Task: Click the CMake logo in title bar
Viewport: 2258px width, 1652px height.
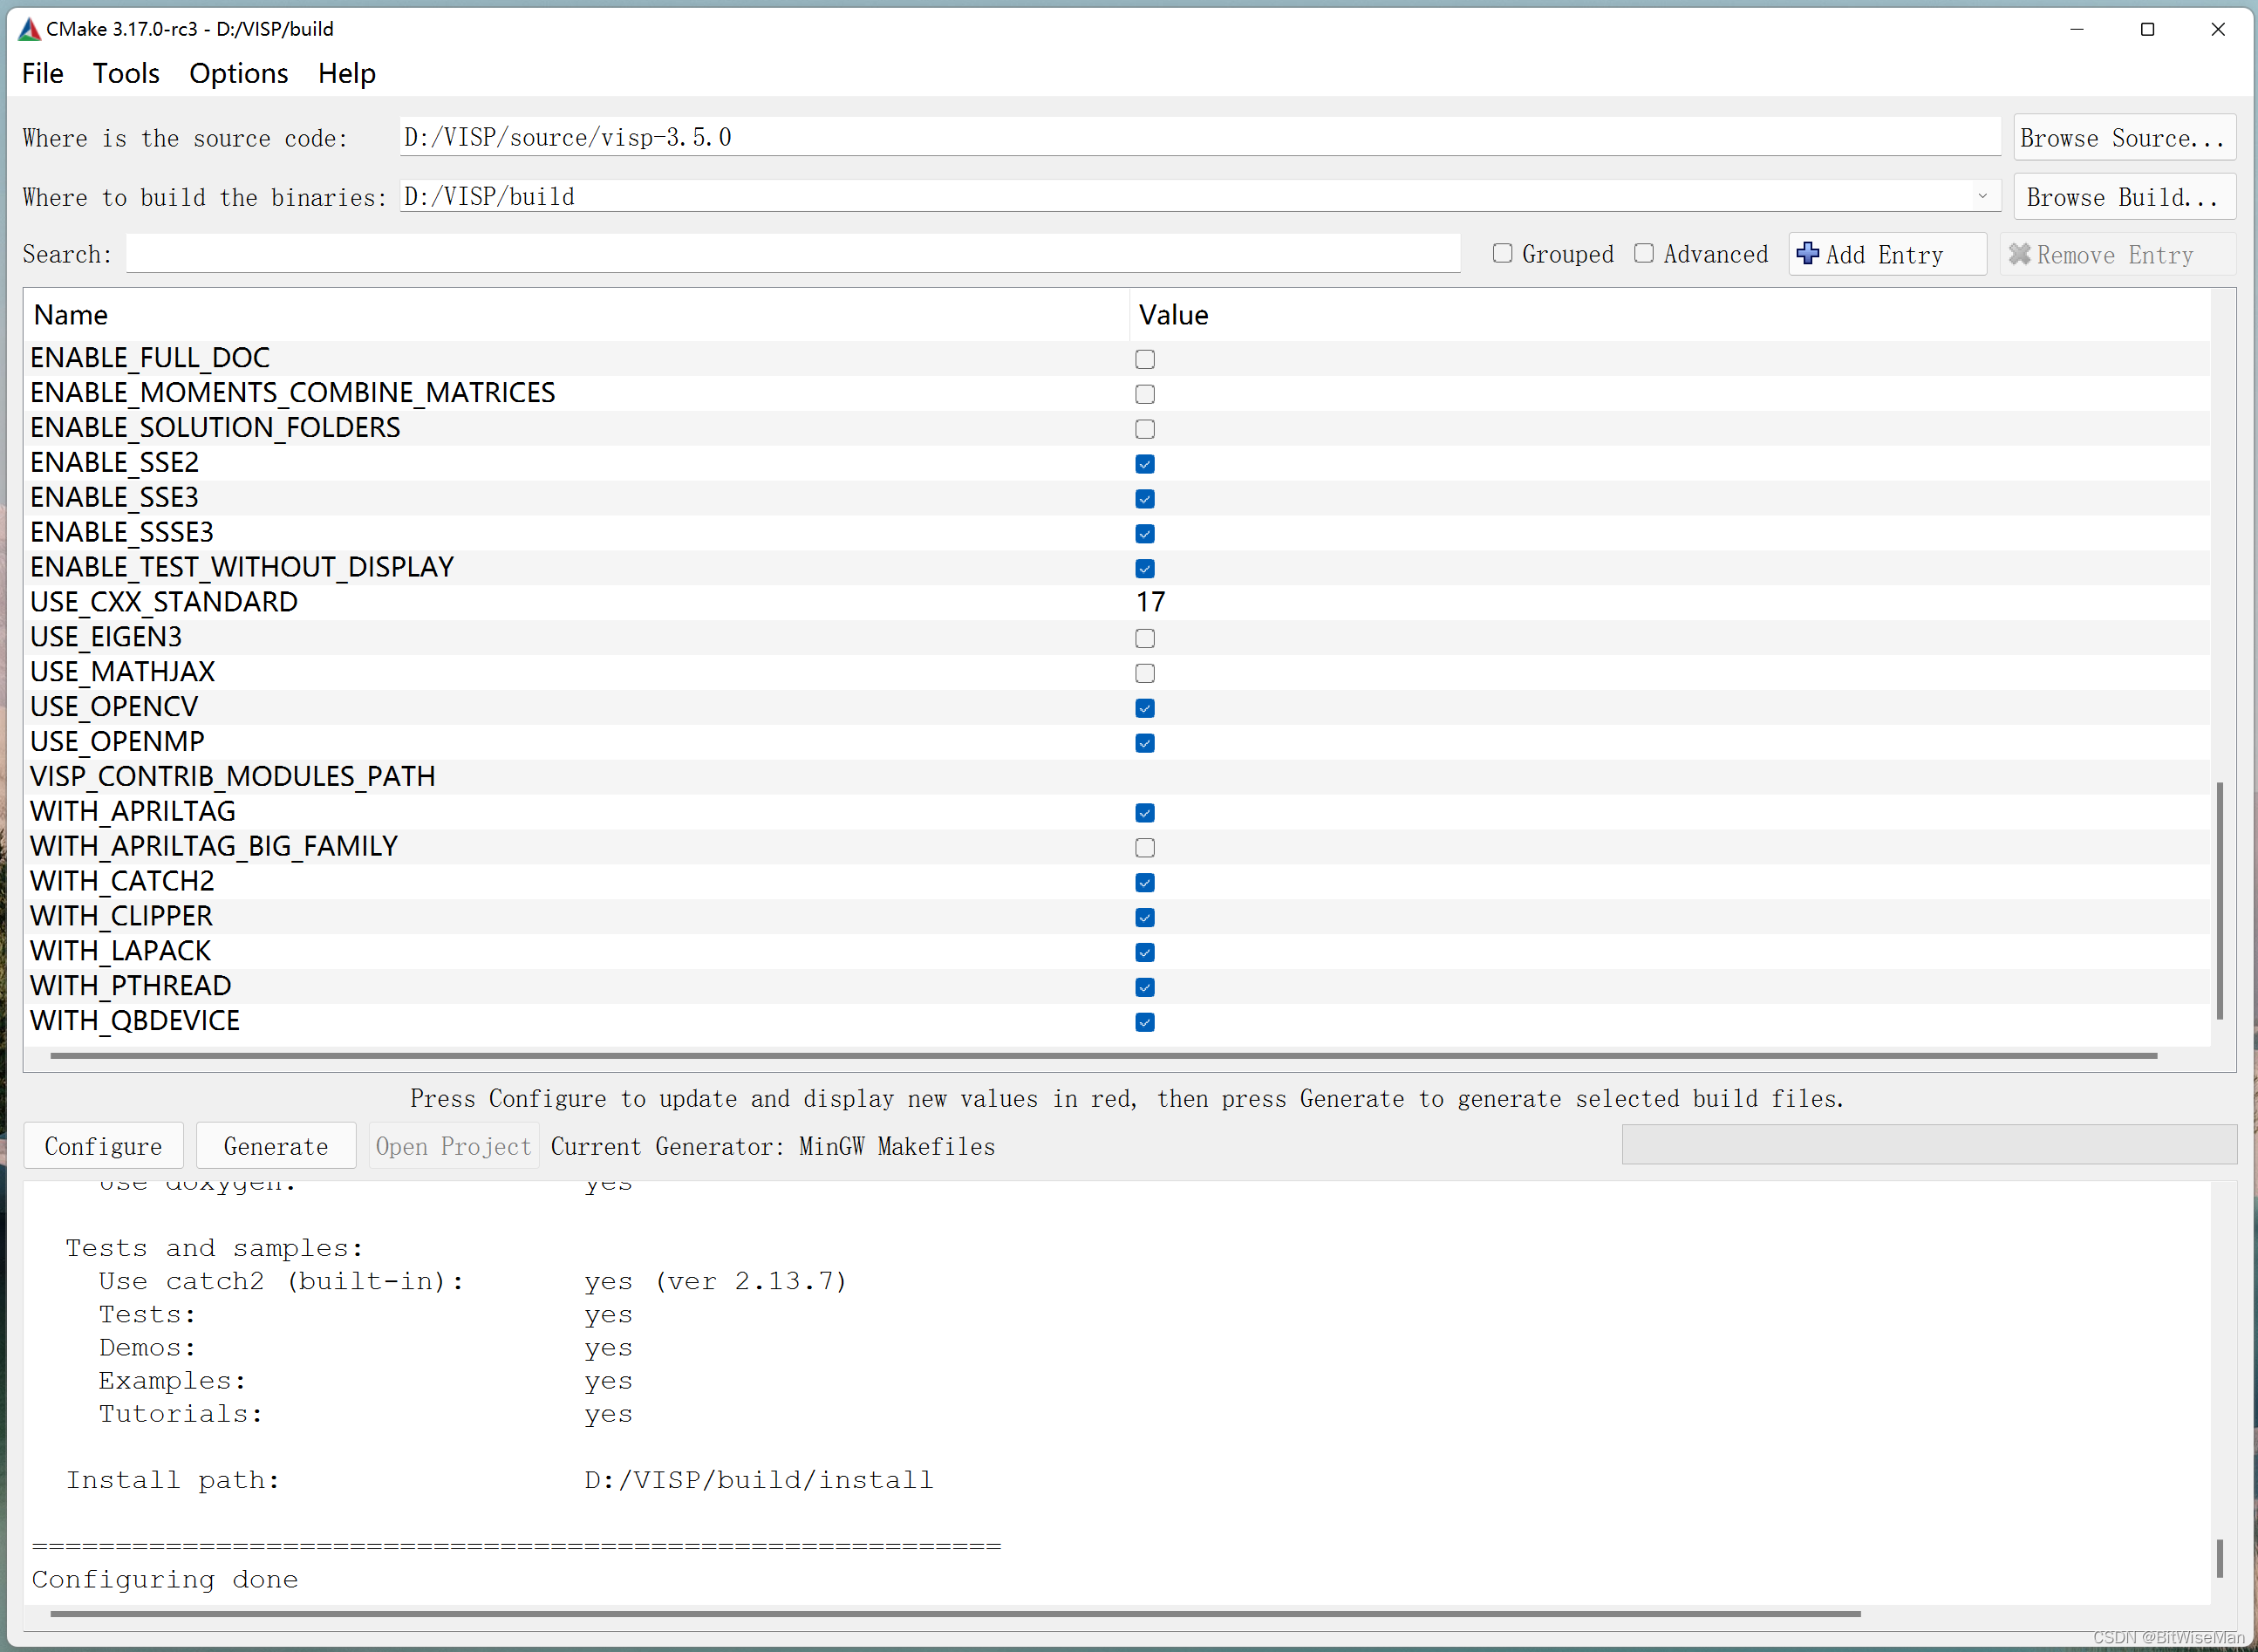Action: tap(29, 29)
